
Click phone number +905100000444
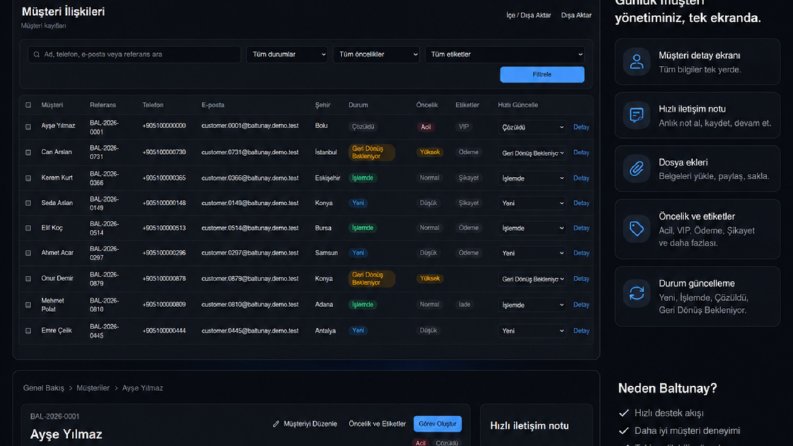(164, 331)
